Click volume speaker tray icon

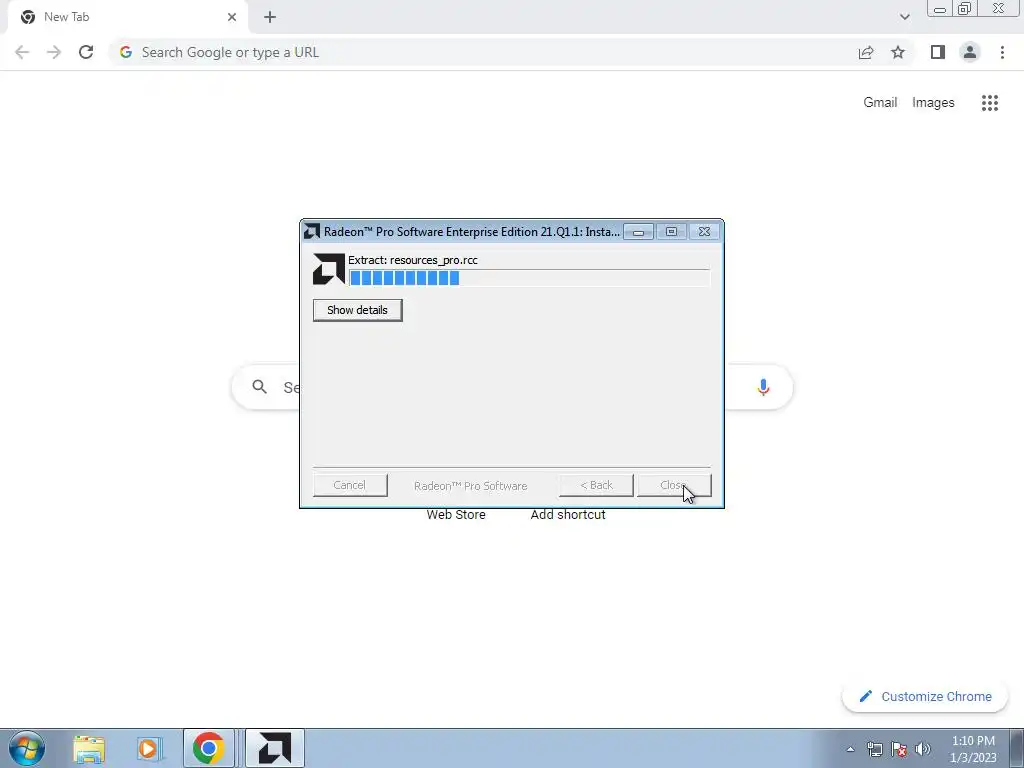(923, 749)
